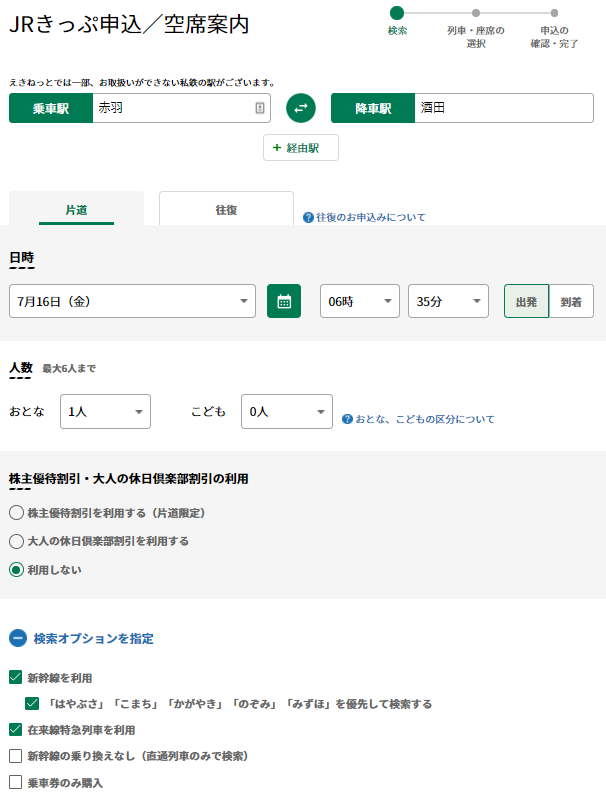The height and width of the screenshot is (811, 606).
Task: Switch to the 往復 round-trip tab
Action: [x=226, y=209]
